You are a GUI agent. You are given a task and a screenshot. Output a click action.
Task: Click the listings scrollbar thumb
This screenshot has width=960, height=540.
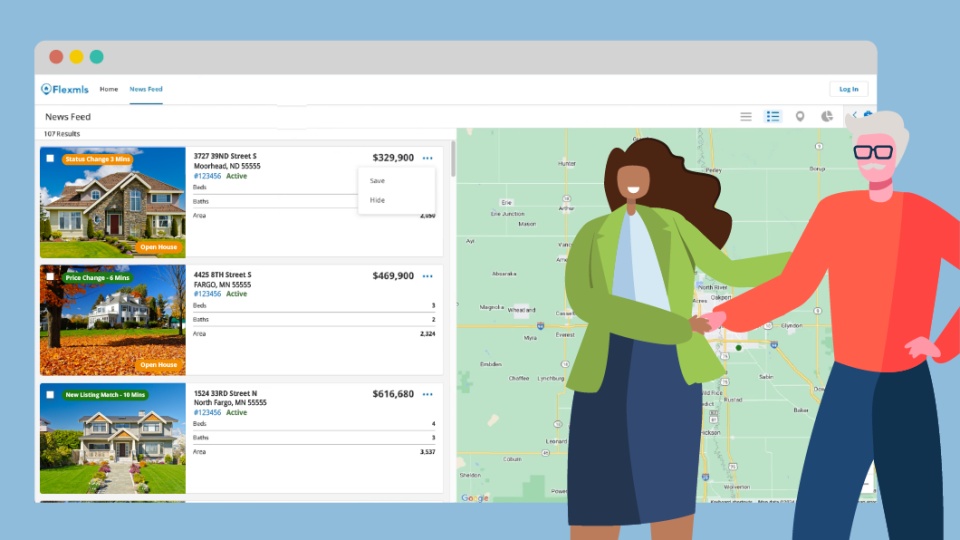pyautogui.click(x=453, y=159)
